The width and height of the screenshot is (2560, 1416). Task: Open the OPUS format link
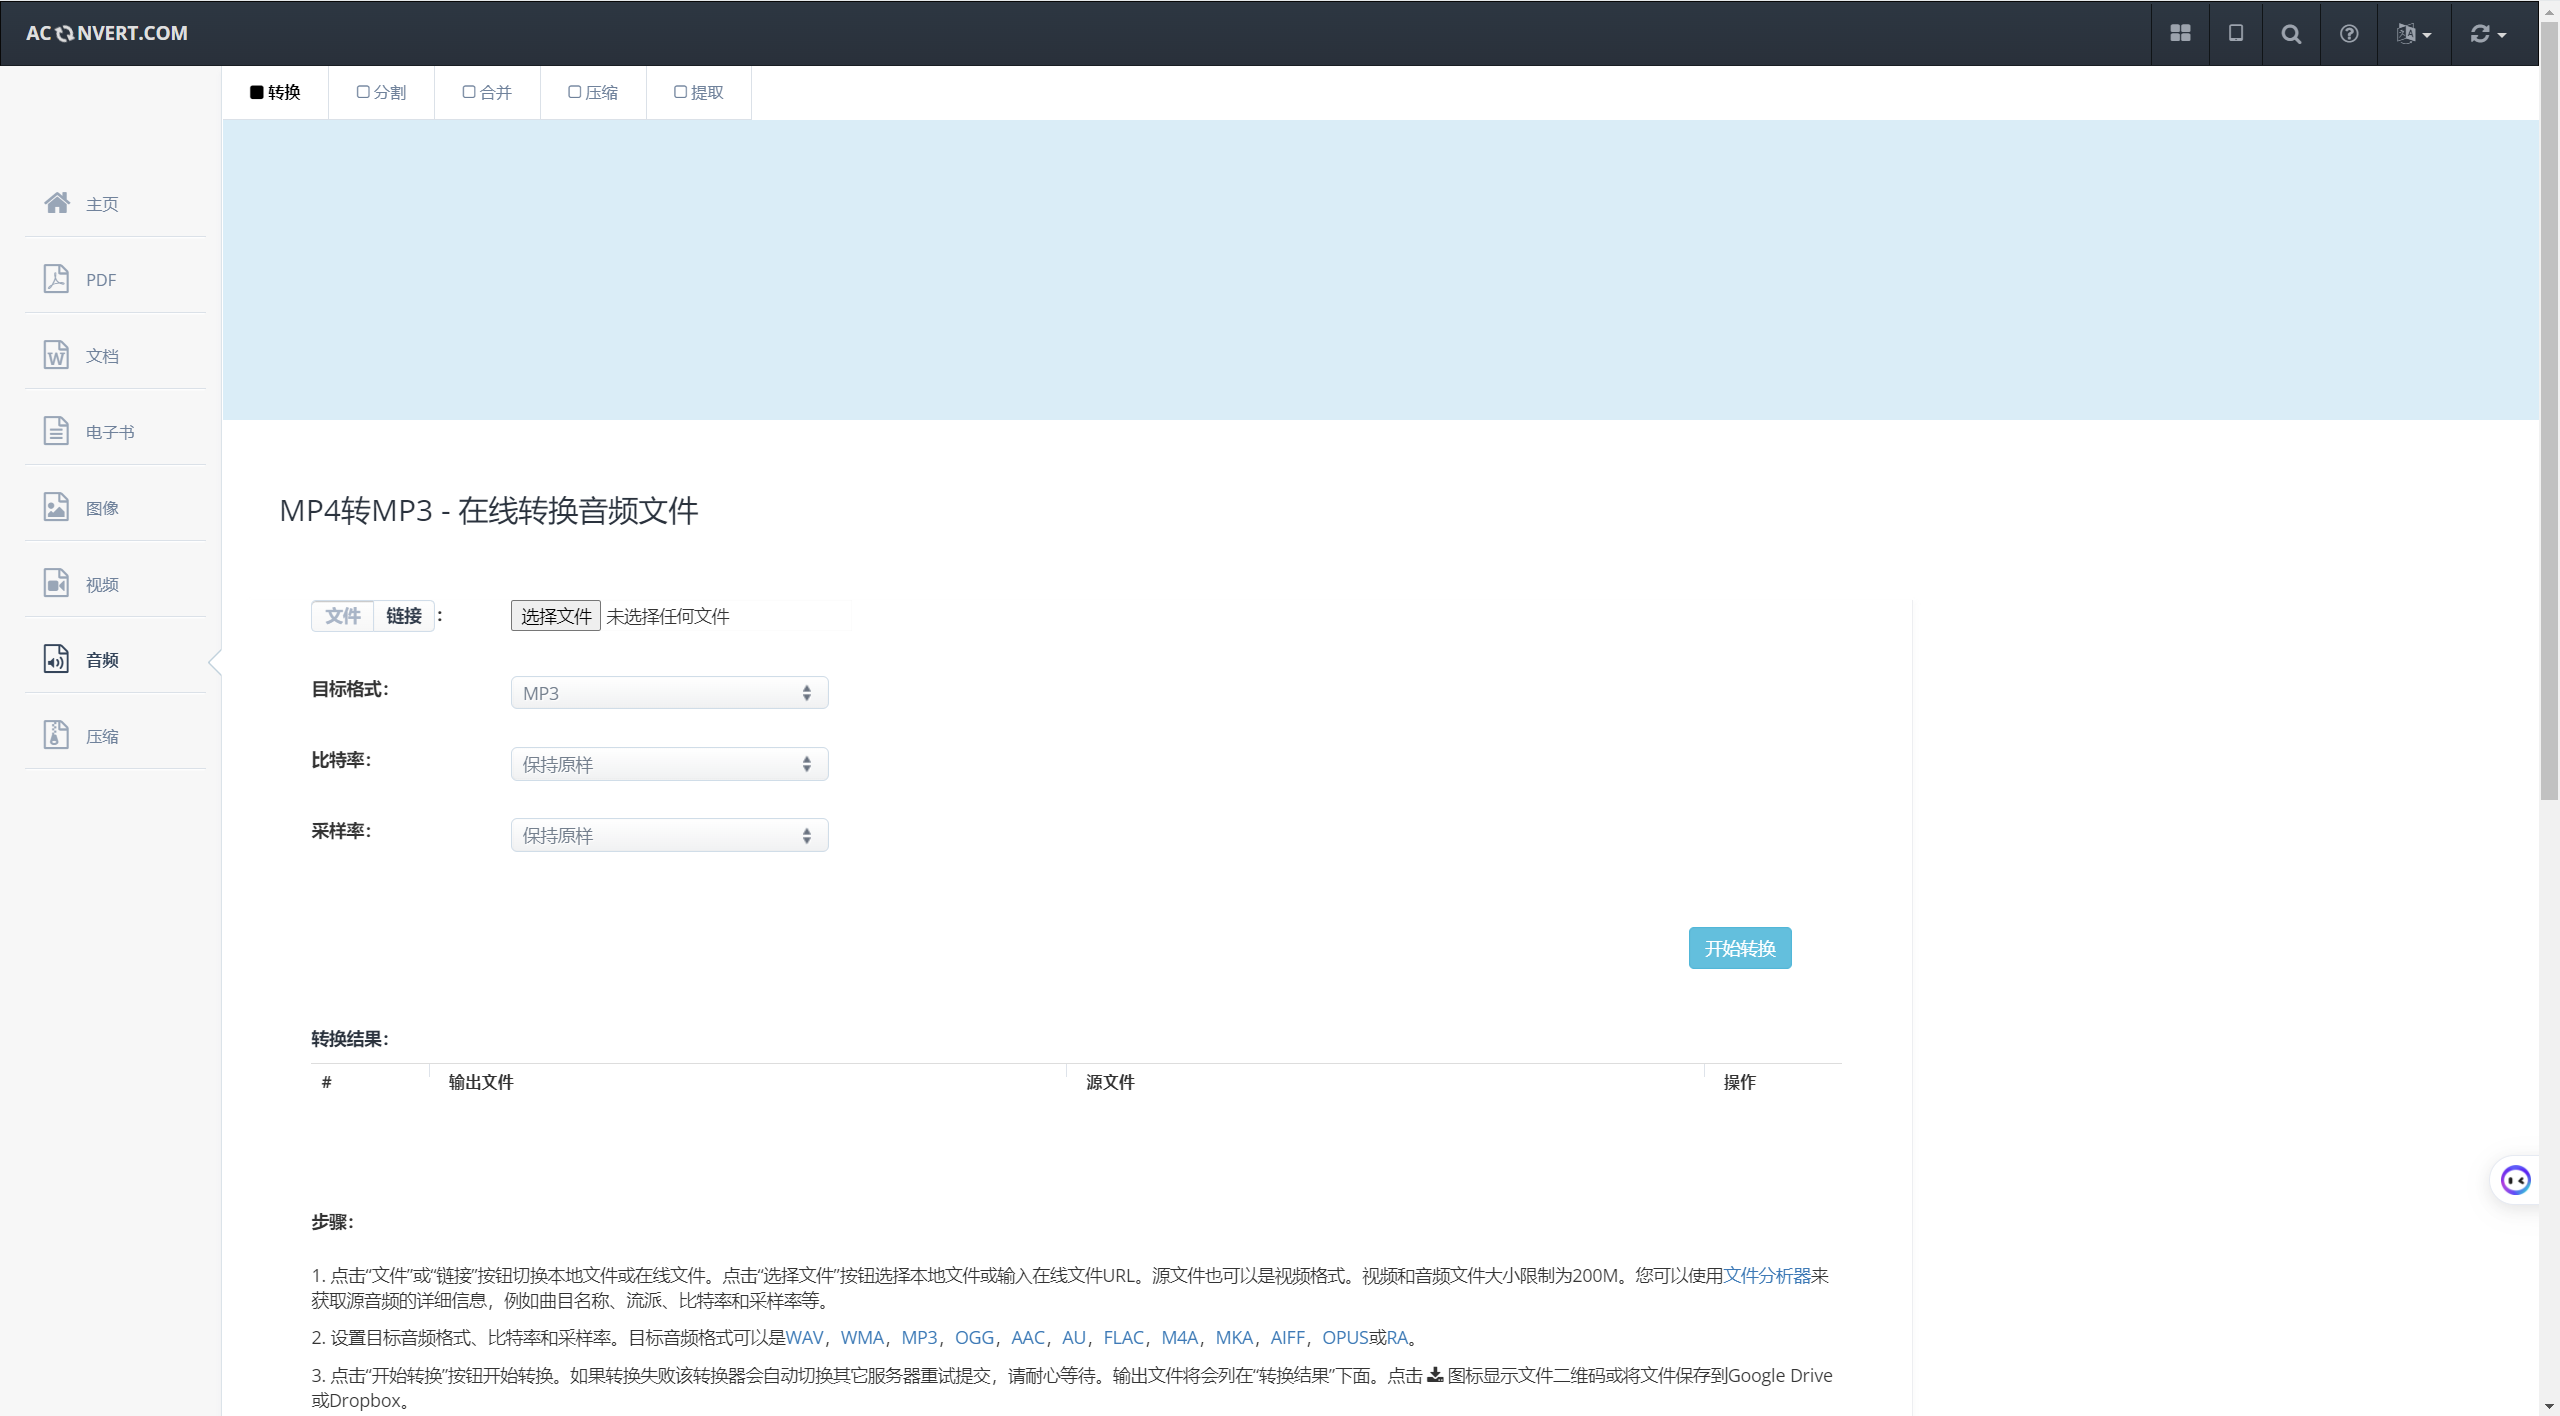click(x=1345, y=1337)
